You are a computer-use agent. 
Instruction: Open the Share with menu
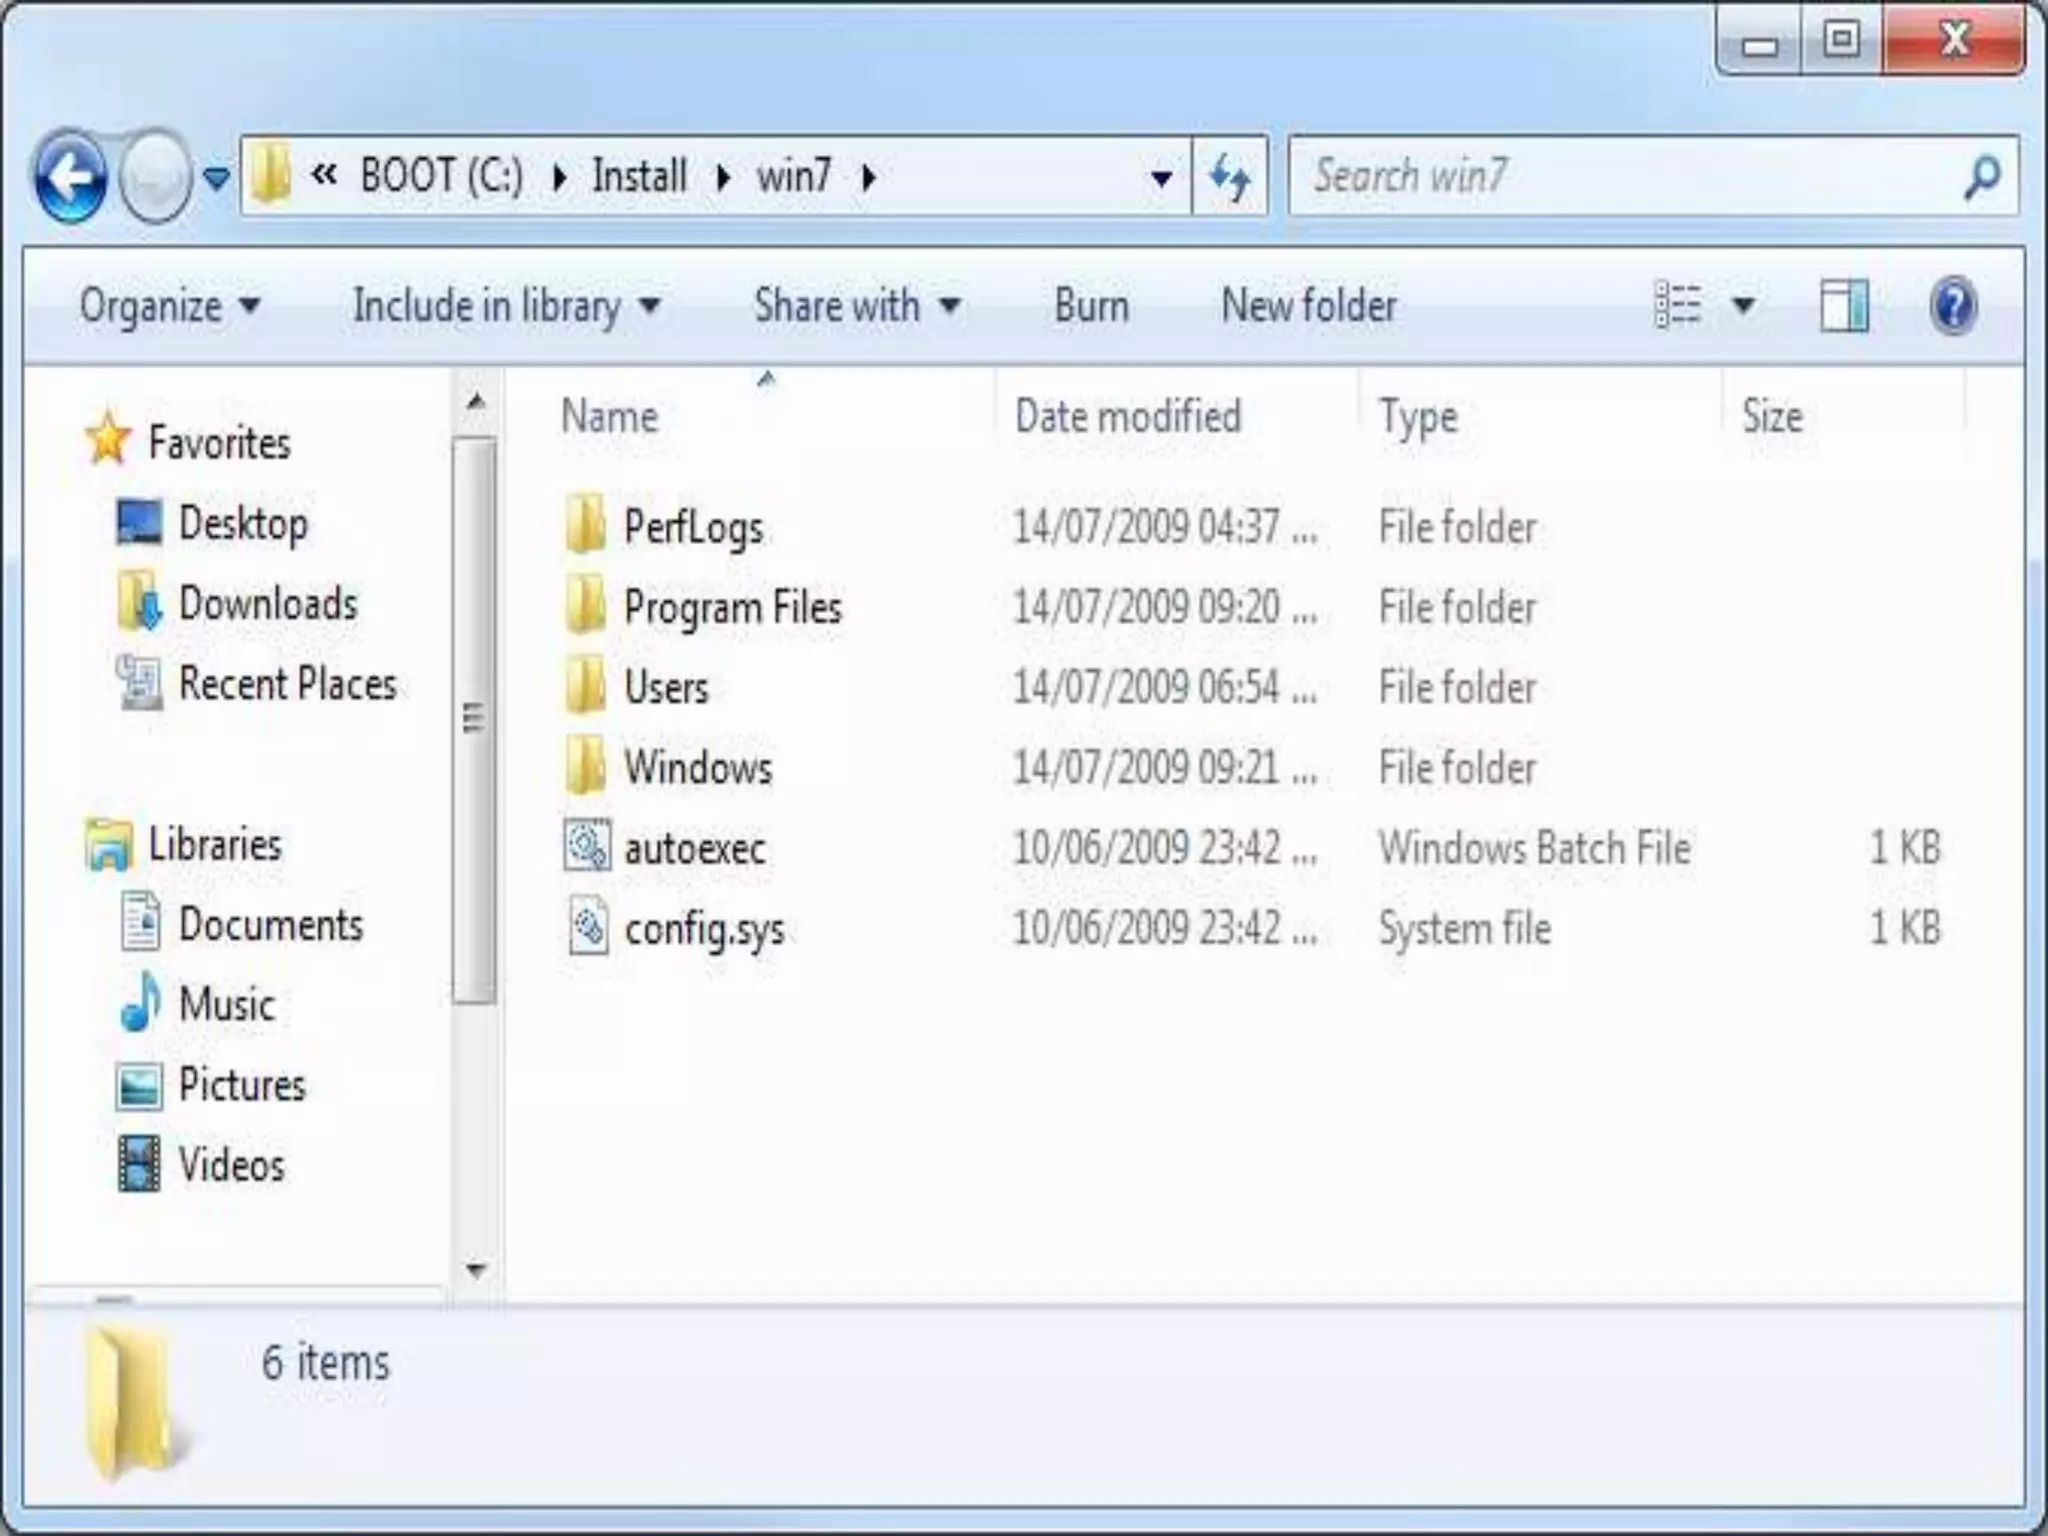(858, 306)
